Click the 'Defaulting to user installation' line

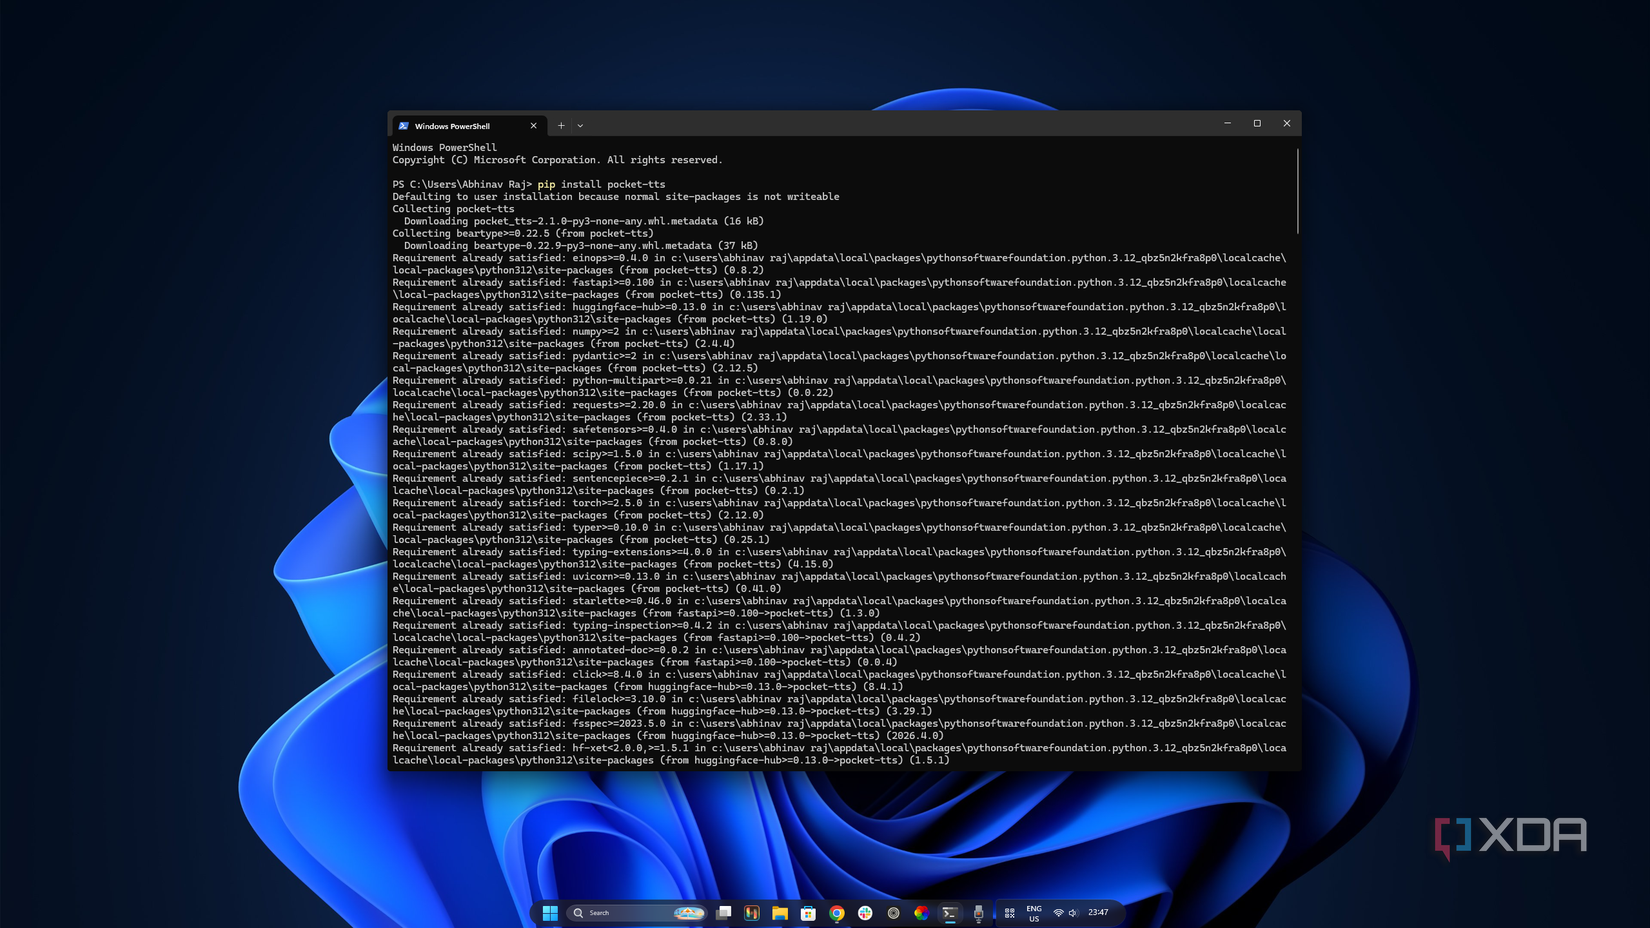[616, 197]
